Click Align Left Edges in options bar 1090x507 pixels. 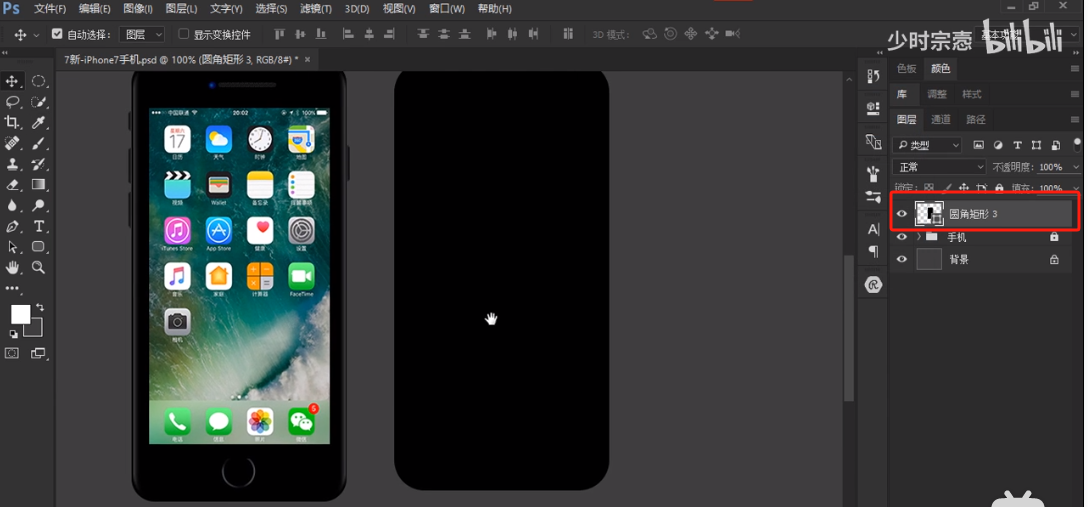click(348, 34)
